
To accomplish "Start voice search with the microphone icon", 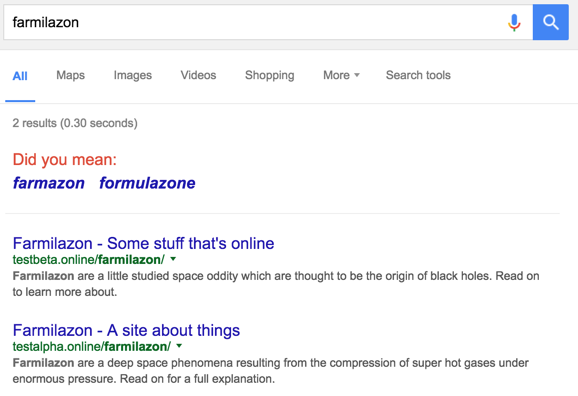I will (514, 22).
